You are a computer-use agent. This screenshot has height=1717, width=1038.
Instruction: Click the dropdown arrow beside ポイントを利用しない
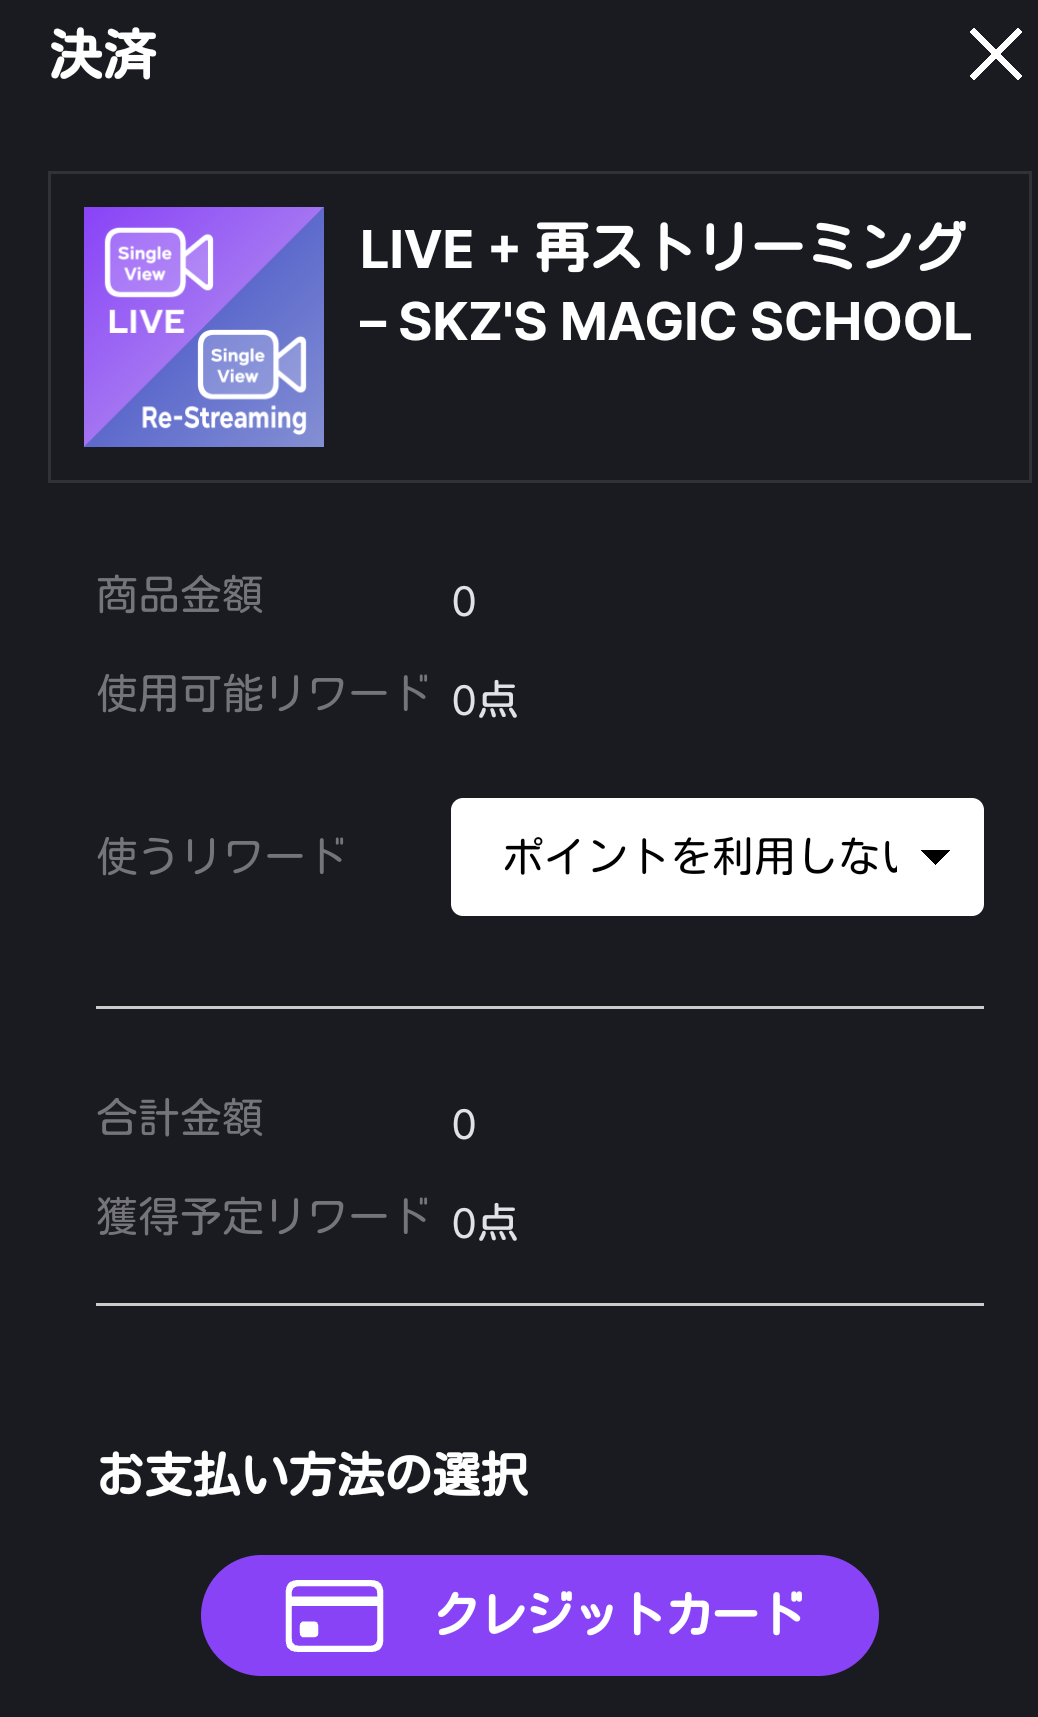pyautogui.click(x=935, y=857)
